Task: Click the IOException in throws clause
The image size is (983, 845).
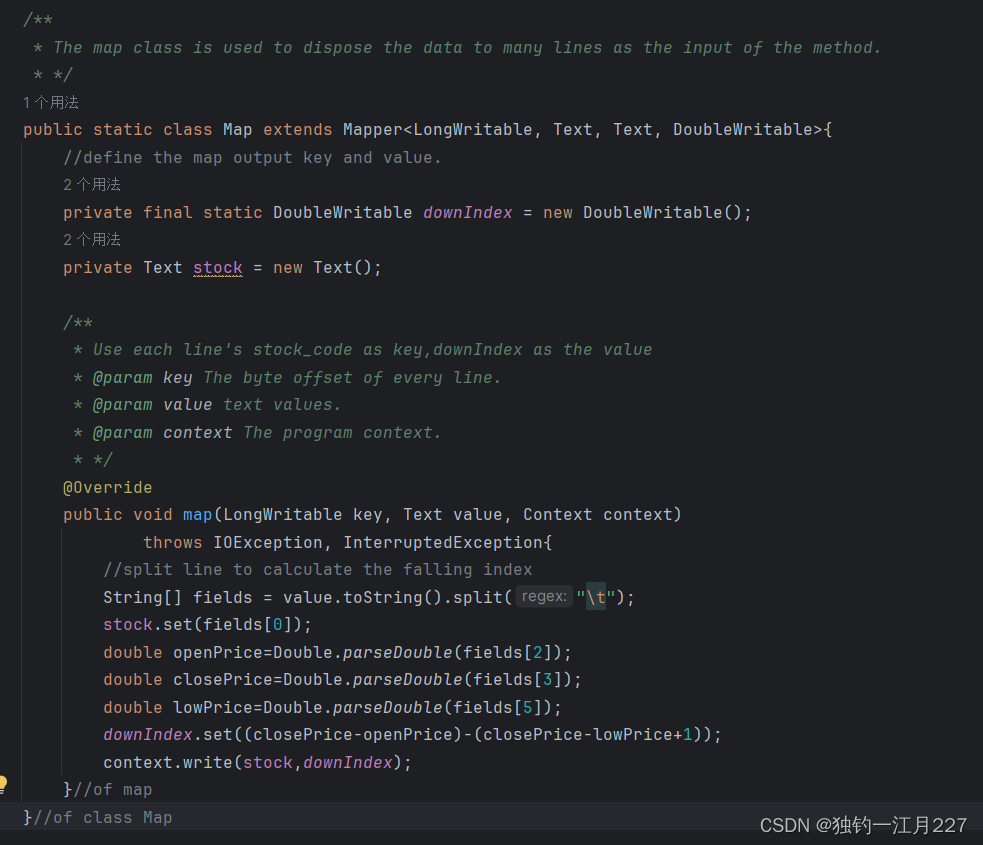Action: 268,542
